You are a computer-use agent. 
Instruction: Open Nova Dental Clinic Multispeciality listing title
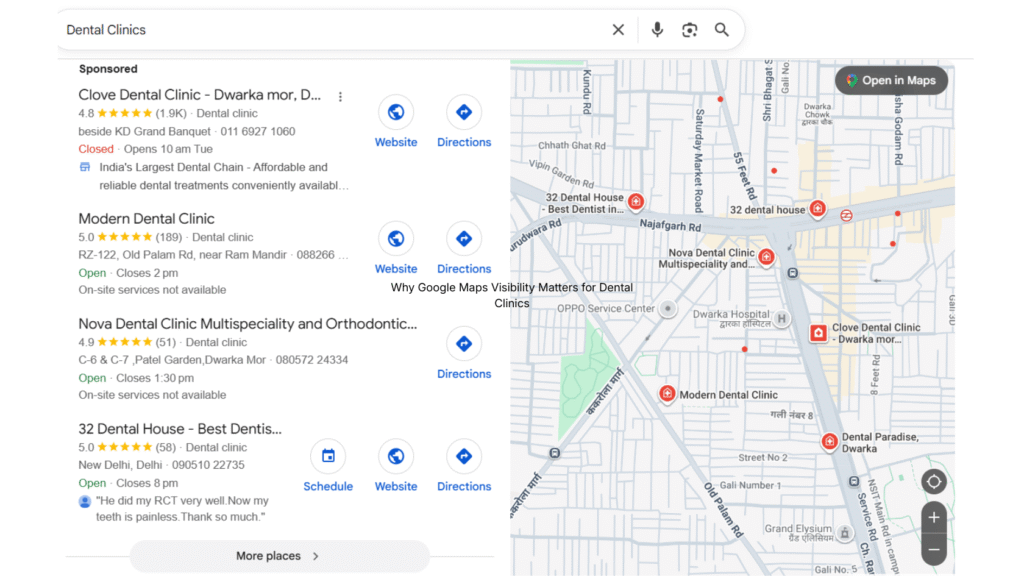pos(248,324)
